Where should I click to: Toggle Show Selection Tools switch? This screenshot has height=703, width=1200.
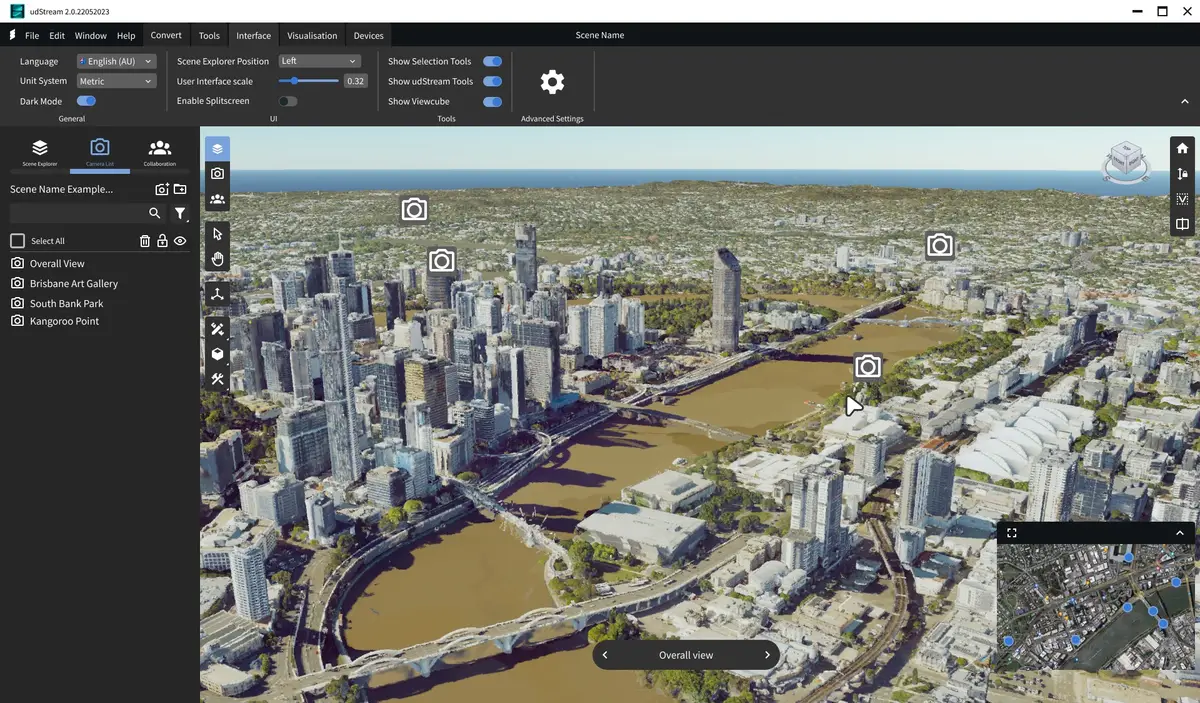click(x=492, y=61)
